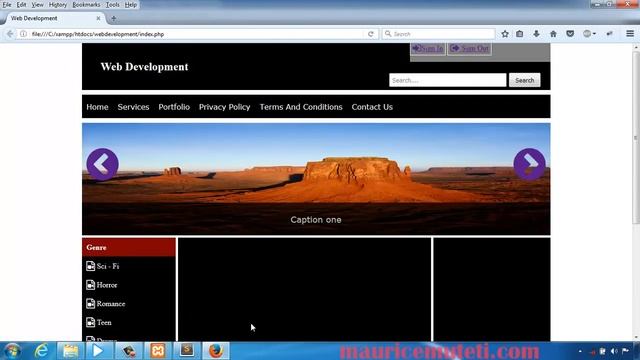This screenshot has height=360, width=640.
Task: Click the address bar URL field
Action: [196, 34]
